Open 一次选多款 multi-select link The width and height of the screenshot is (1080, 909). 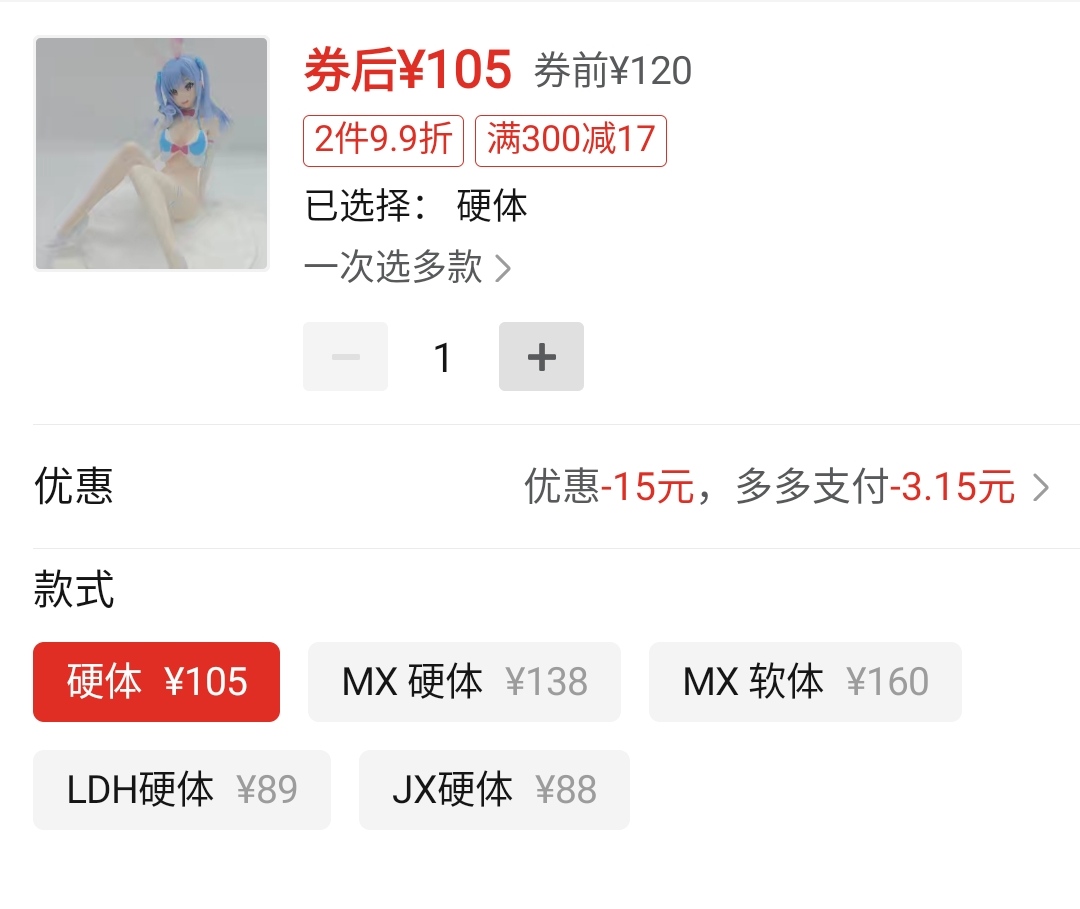point(393,267)
